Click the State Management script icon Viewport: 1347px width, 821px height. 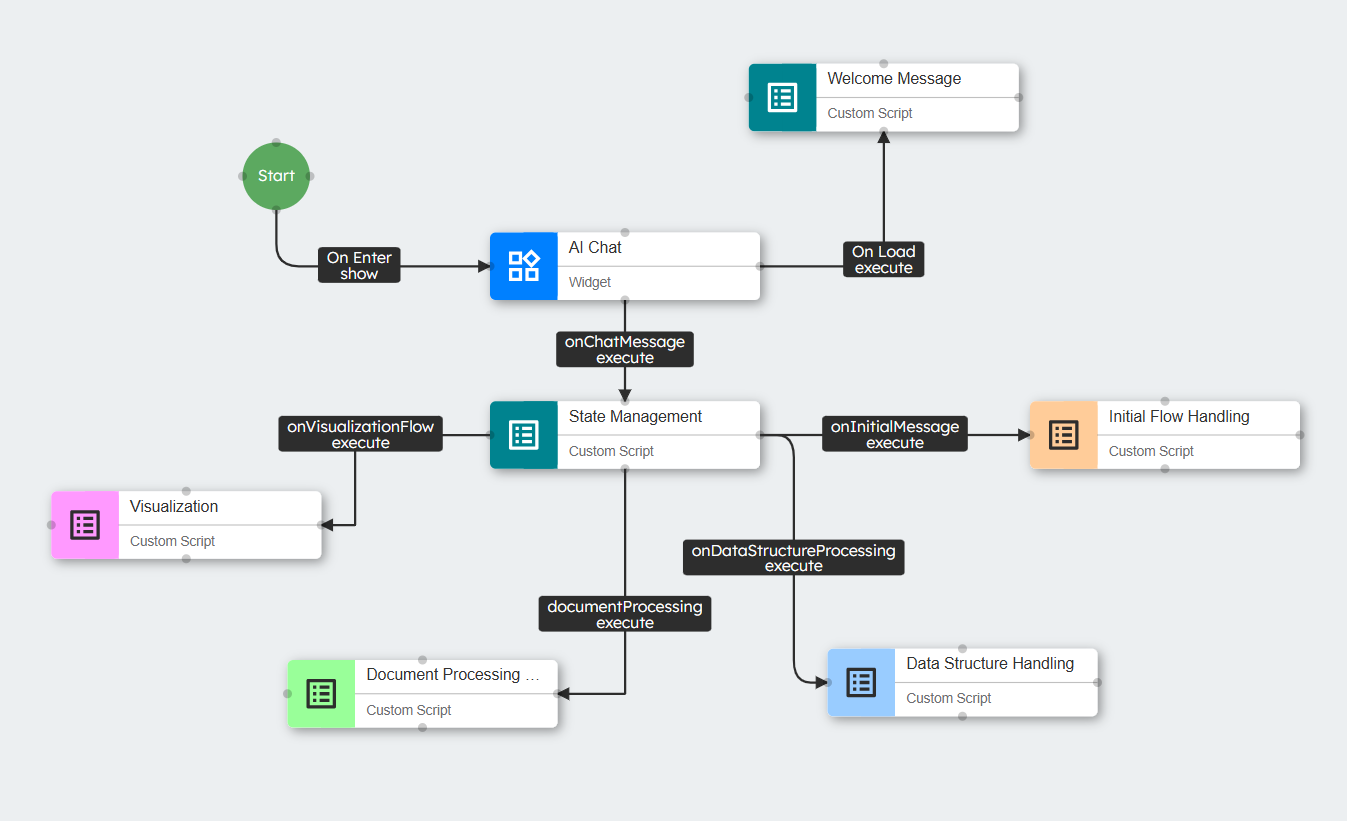(x=523, y=435)
